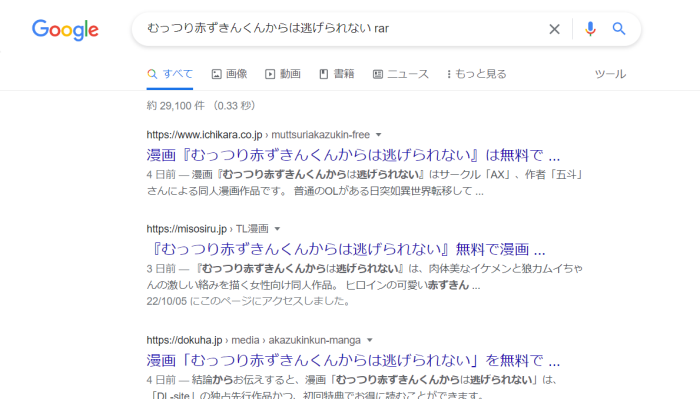Click the 動画 tab's play icon
Viewport: 700px width, 399px height.
(270, 74)
